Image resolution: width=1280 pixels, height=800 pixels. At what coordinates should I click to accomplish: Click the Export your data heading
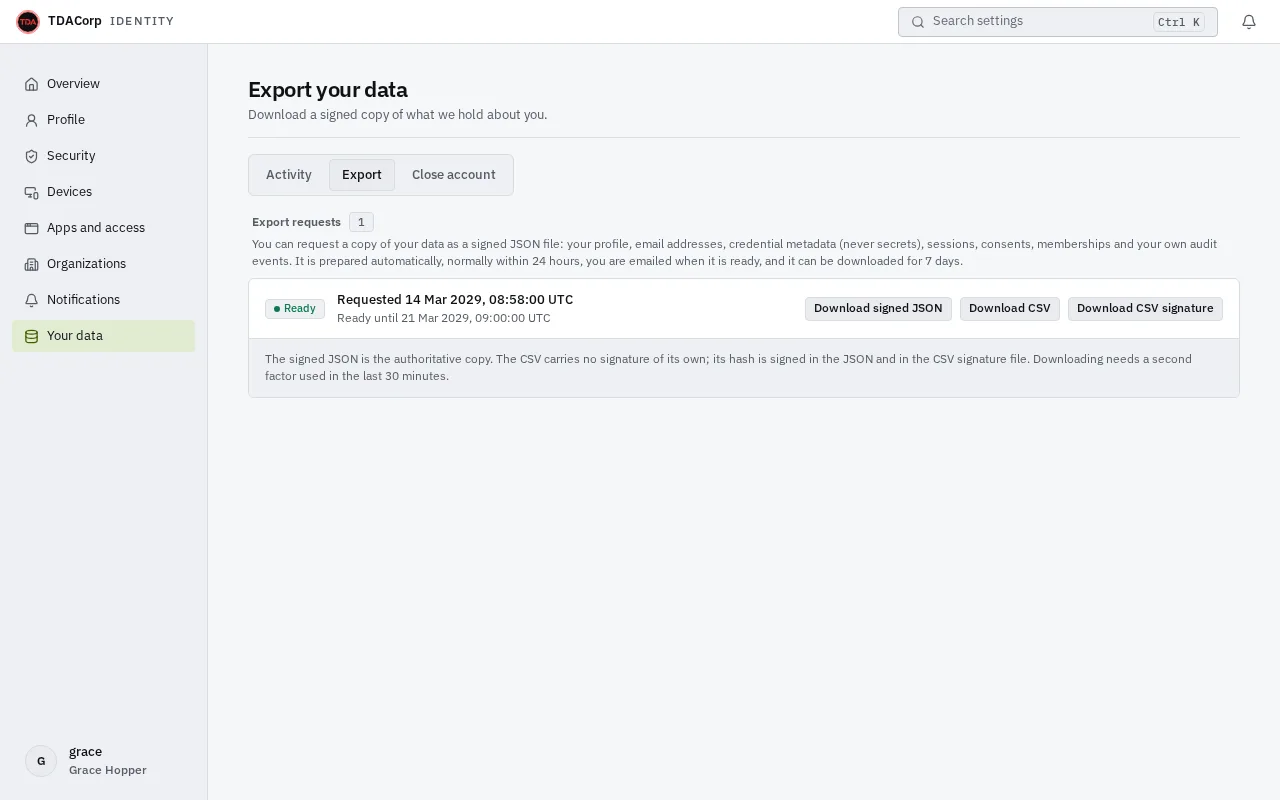pos(328,90)
